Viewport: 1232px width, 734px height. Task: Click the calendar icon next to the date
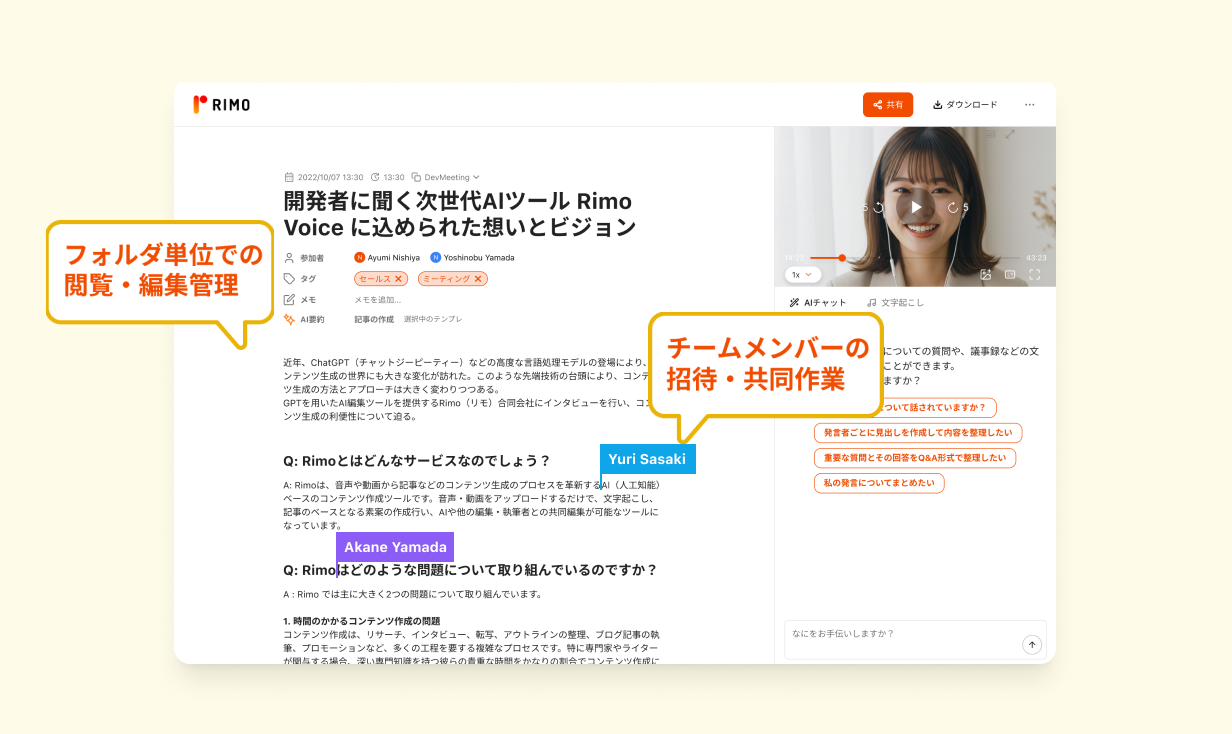coord(289,177)
